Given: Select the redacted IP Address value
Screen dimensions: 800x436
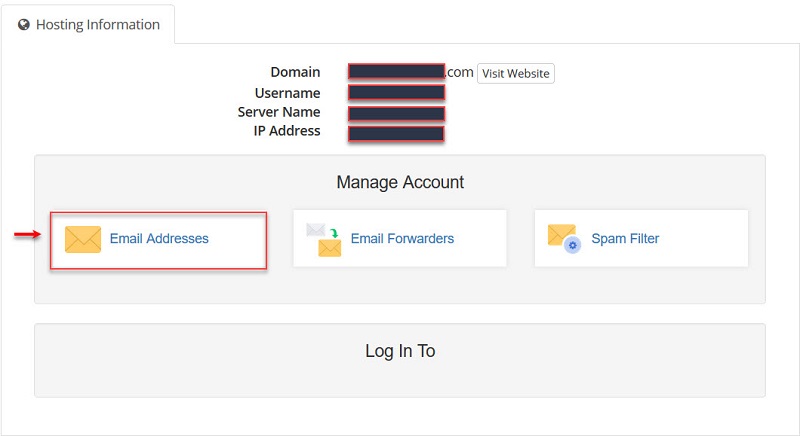Looking at the screenshot, I should click(396, 133).
